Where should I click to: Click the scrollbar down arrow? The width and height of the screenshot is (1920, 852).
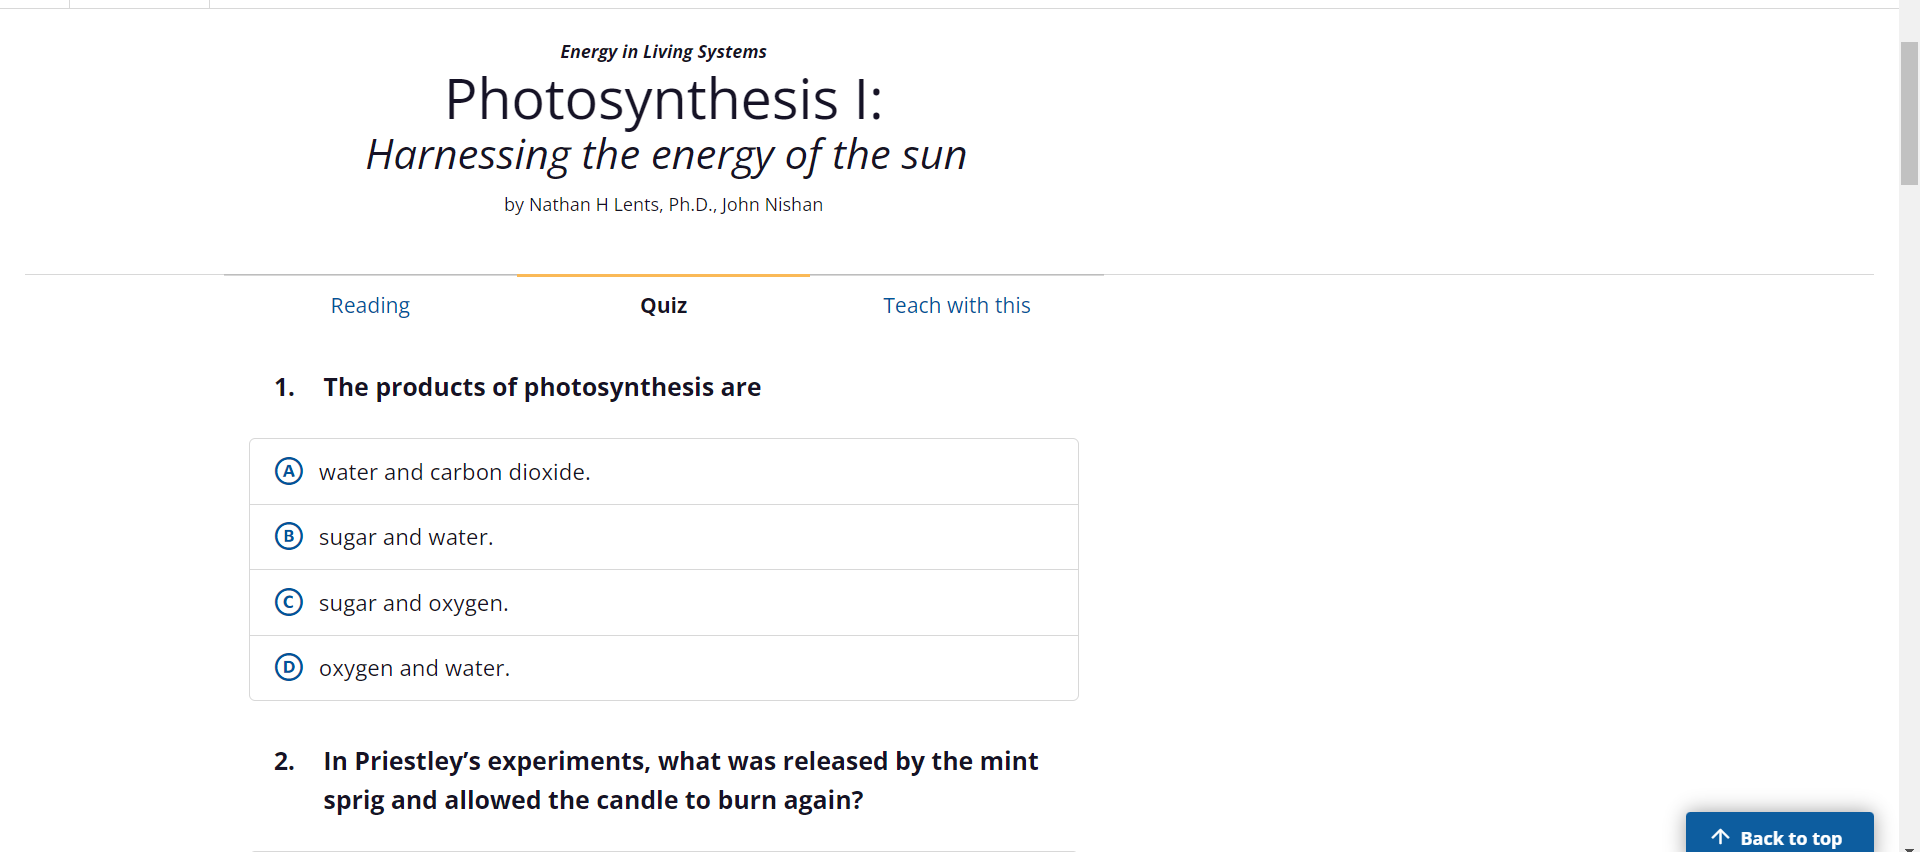[x=1908, y=845]
